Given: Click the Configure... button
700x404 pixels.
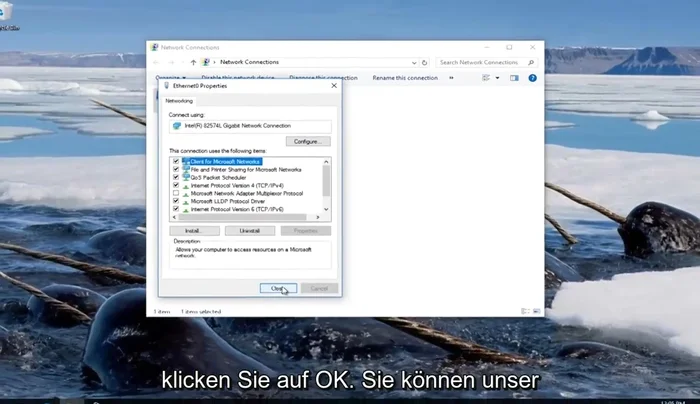Looking at the screenshot, I should click(306, 141).
